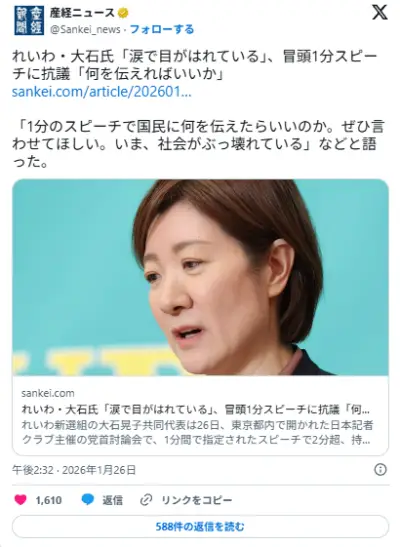Viewport: 400px width, 547px height.
Task: Select リンクをコピー to copy the link
Action: point(196,500)
